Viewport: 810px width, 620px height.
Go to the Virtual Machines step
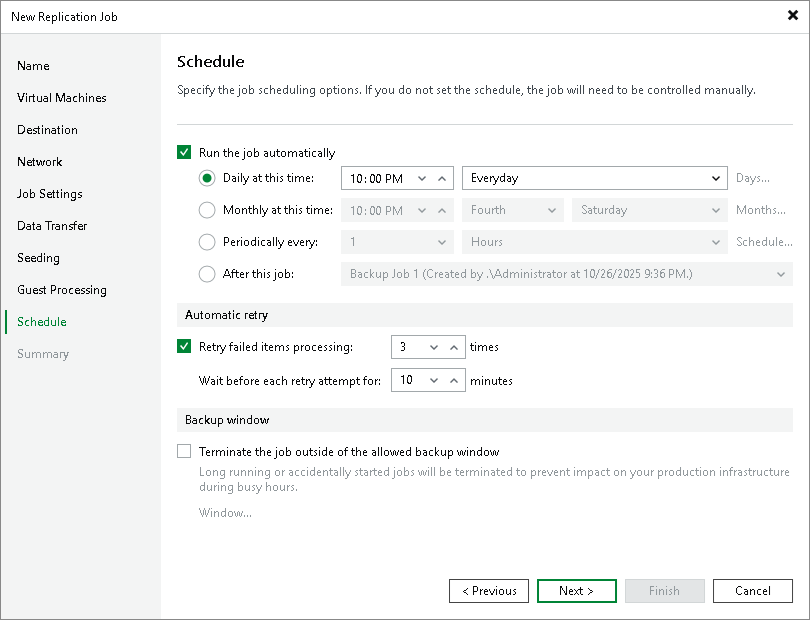61,98
